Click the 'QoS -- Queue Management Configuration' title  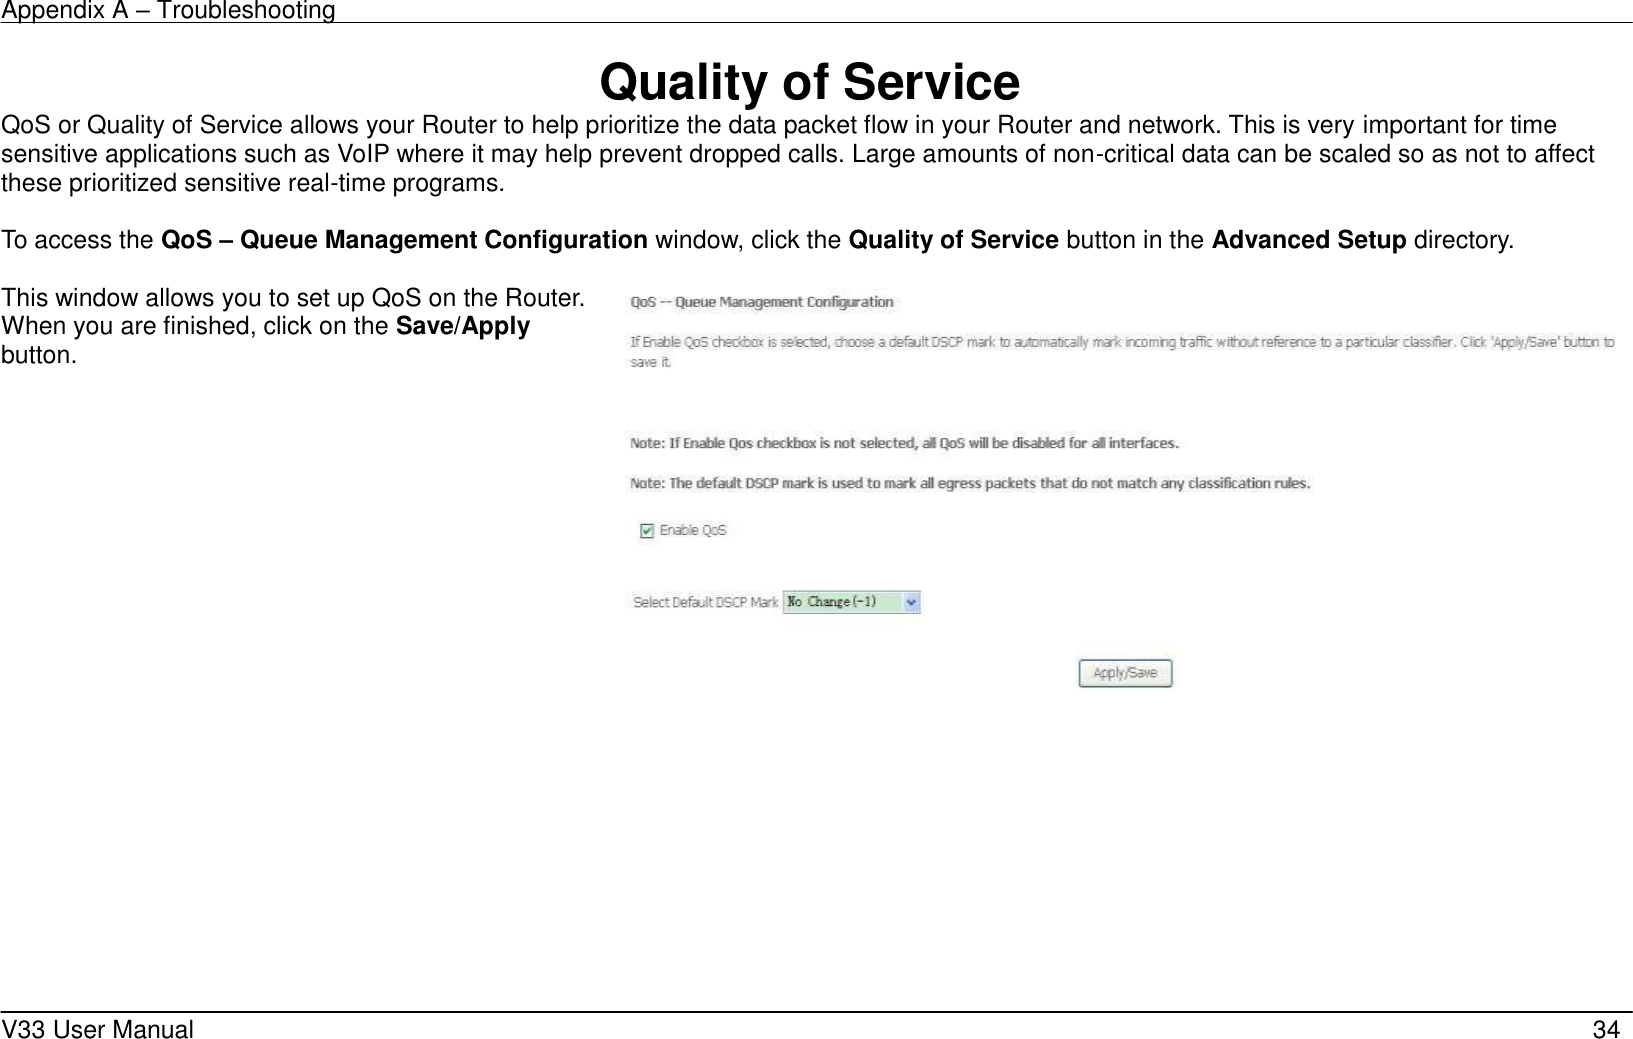tap(762, 301)
